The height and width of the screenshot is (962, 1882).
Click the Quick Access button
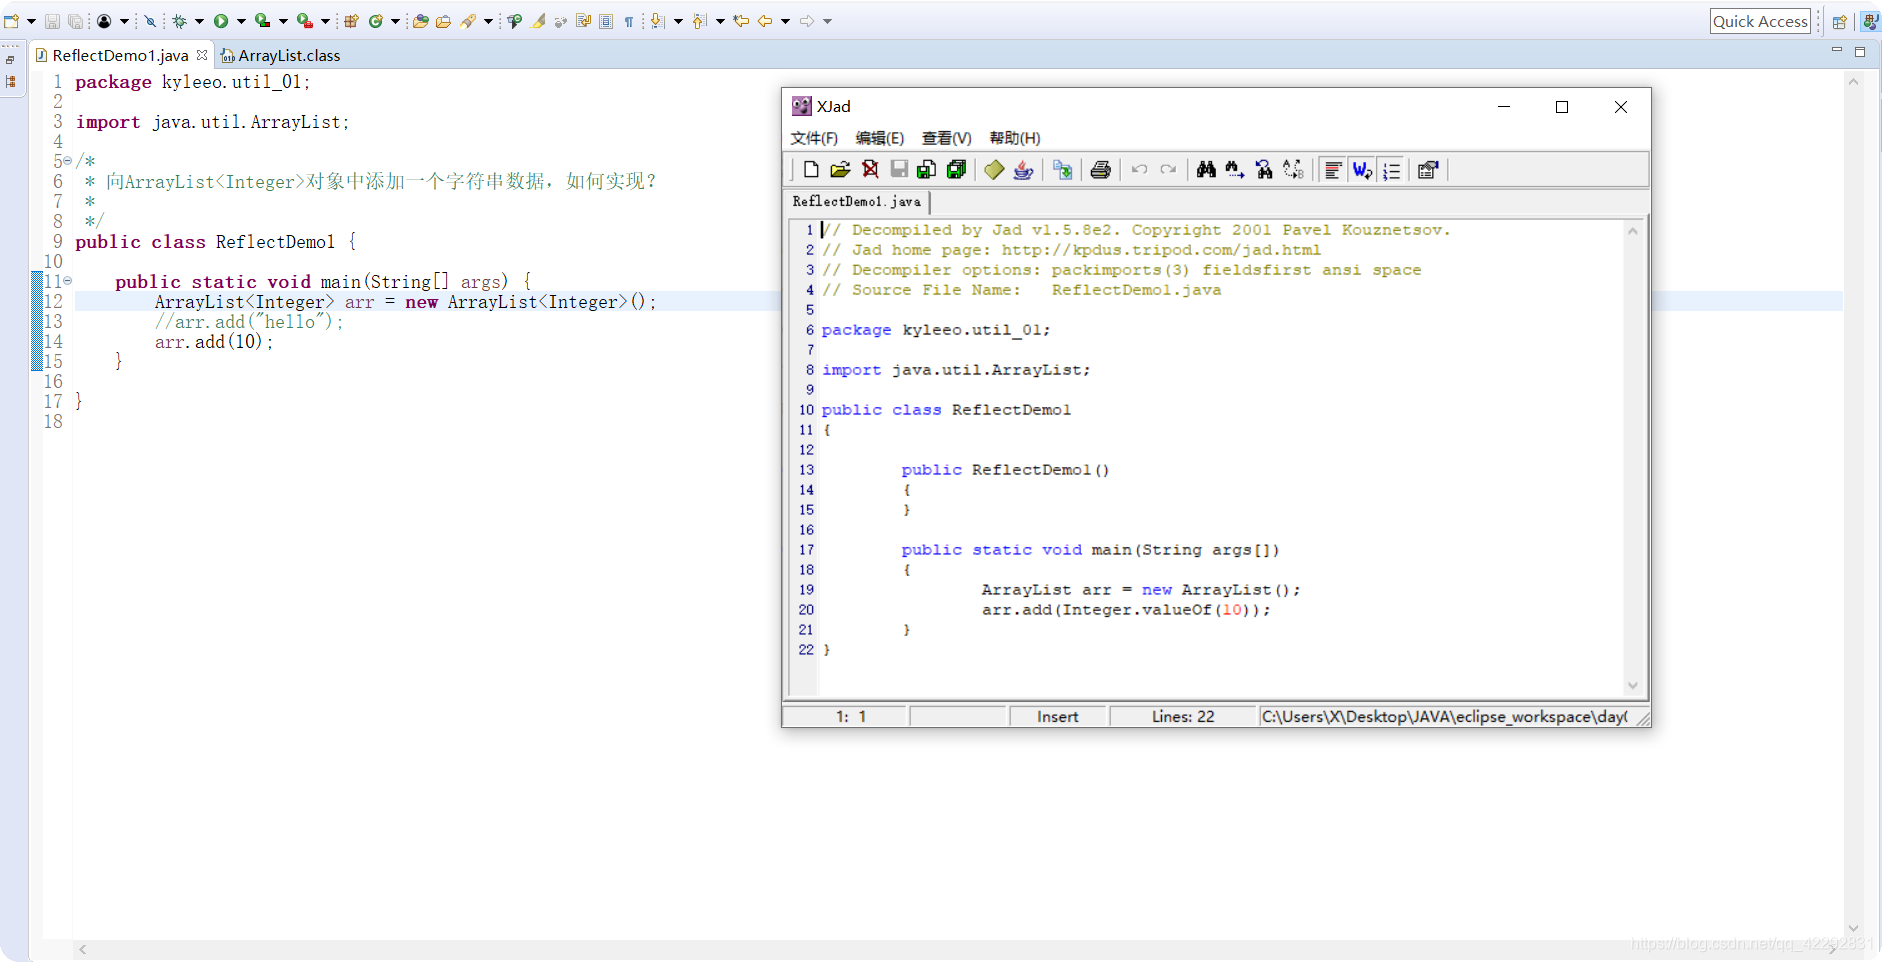(x=1759, y=20)
